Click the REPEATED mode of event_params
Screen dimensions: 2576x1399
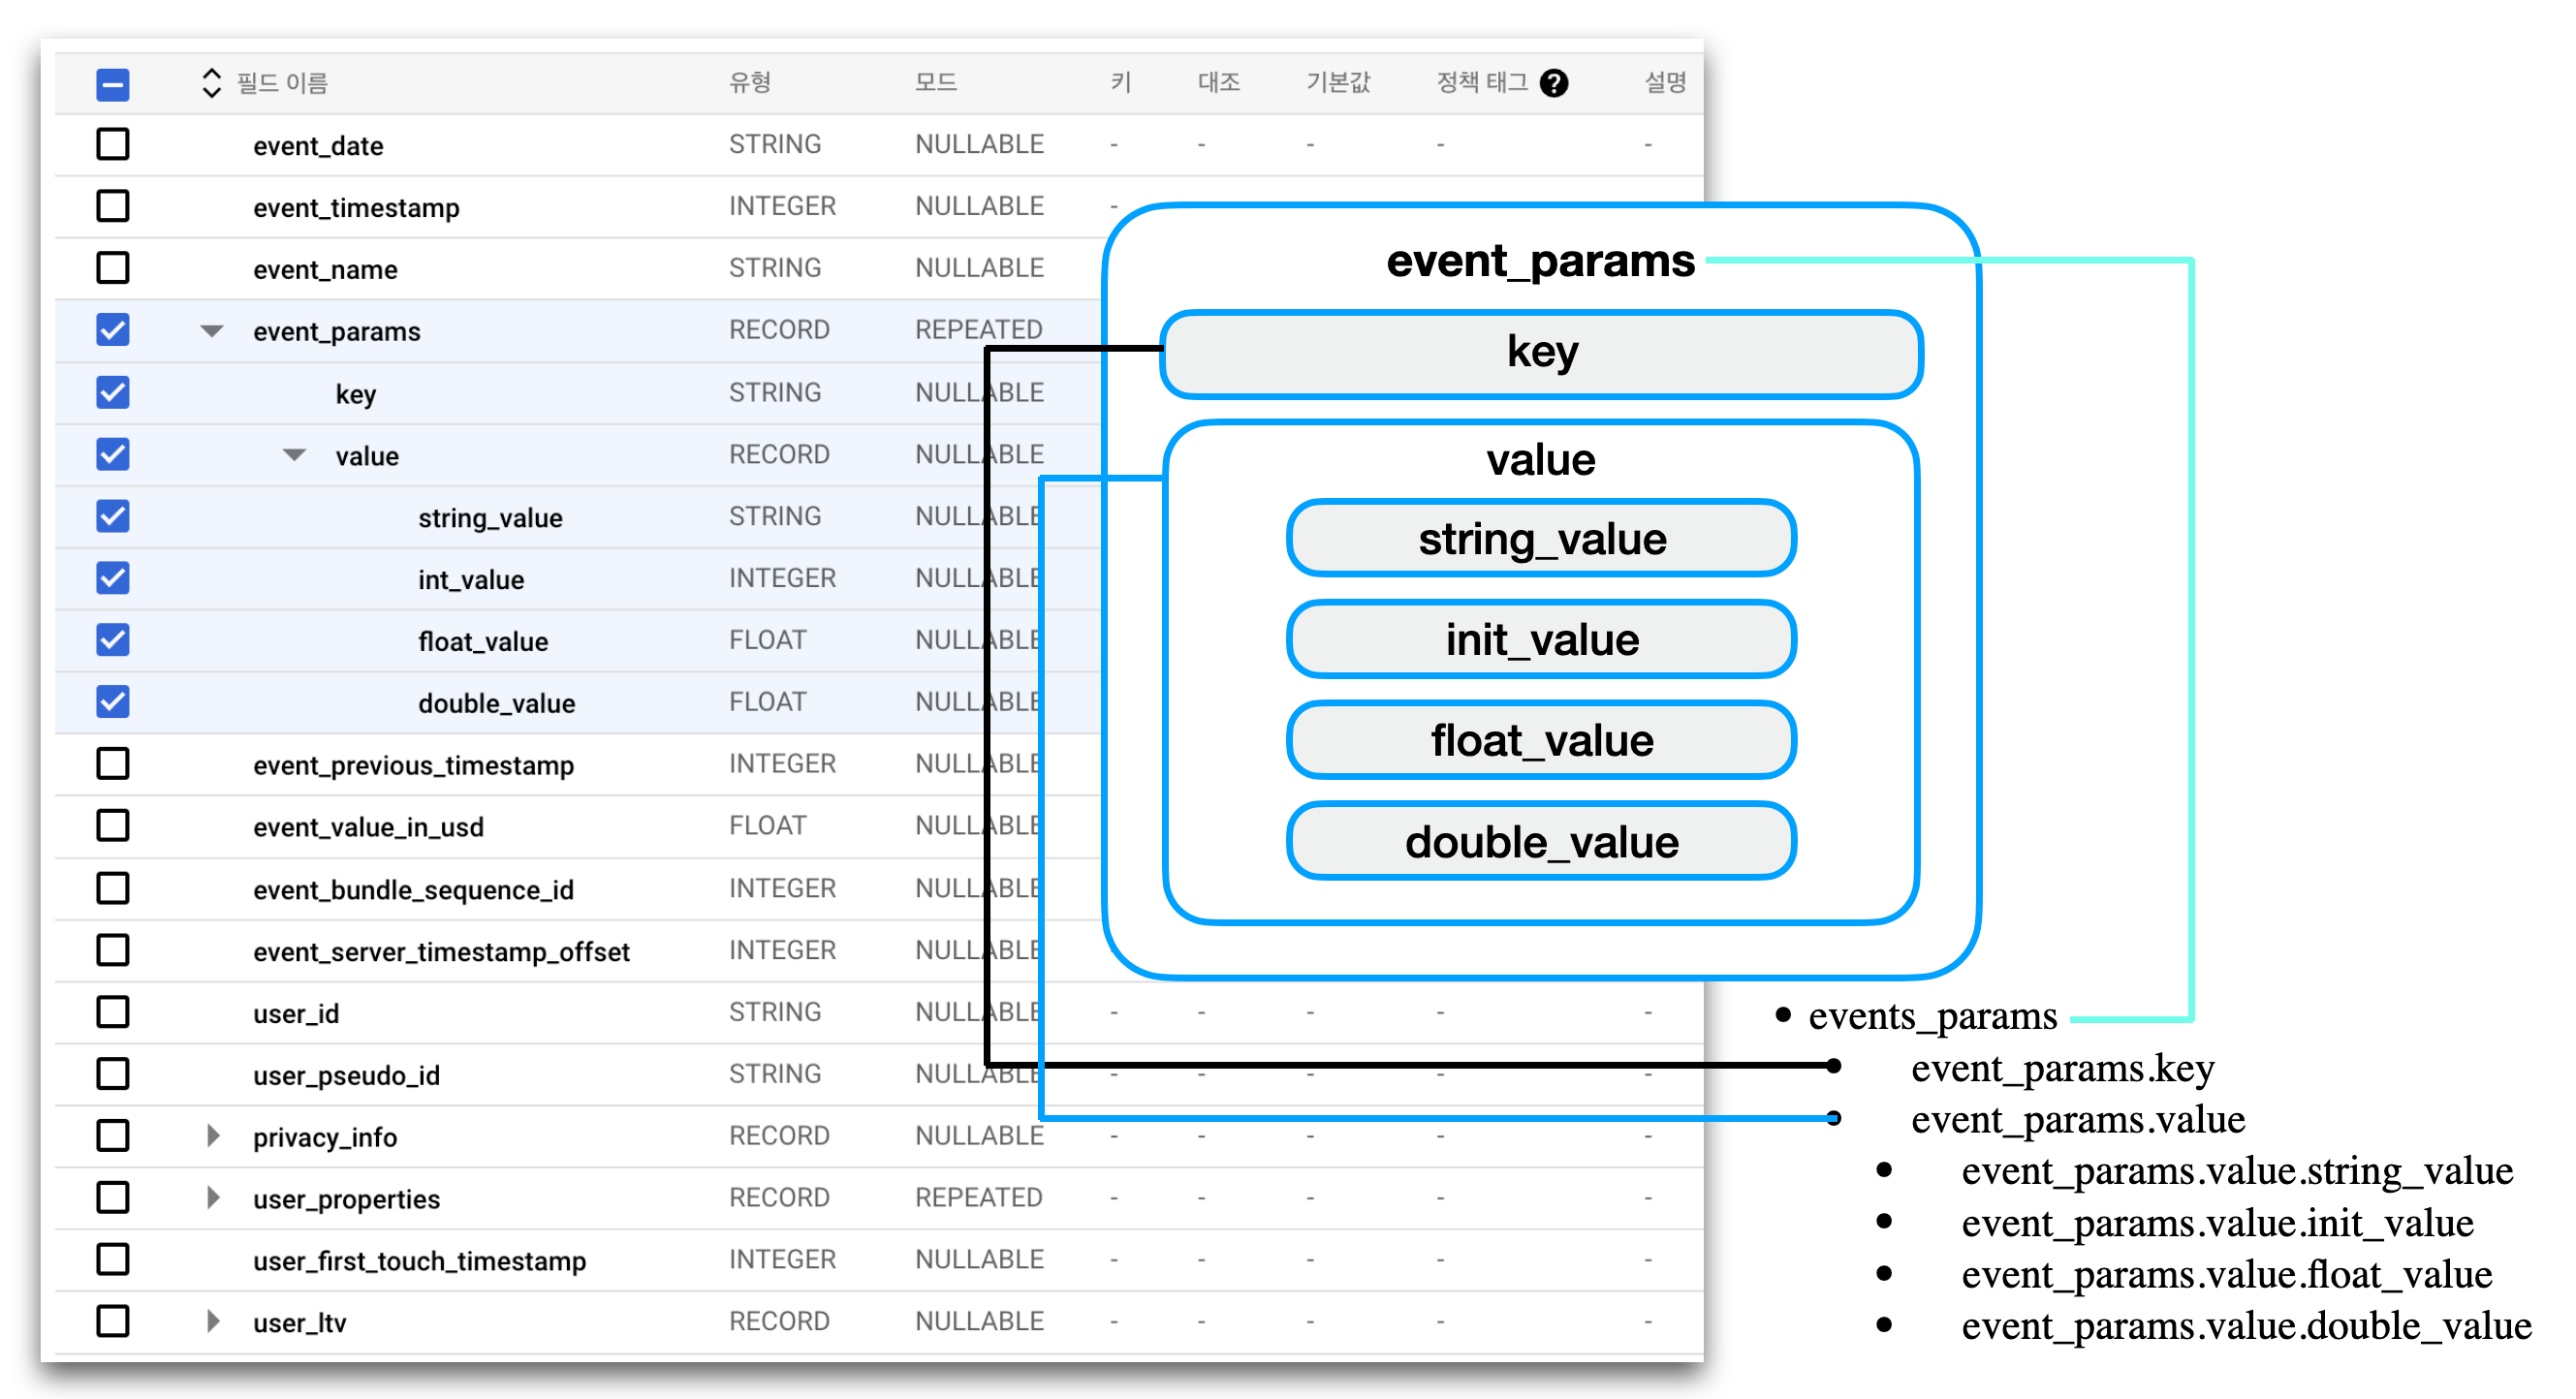coord(979,330)
